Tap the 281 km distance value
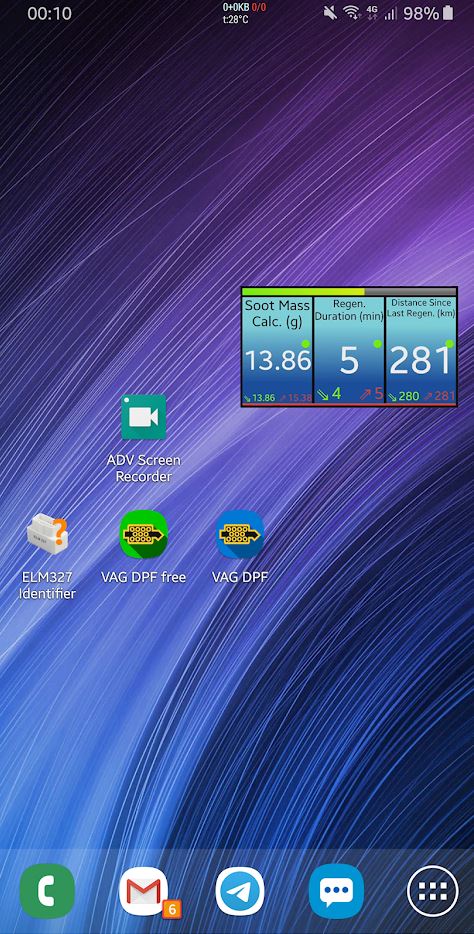Image resolution: width=474 pixels, height=934 pixels. click(x=421, y=360)
